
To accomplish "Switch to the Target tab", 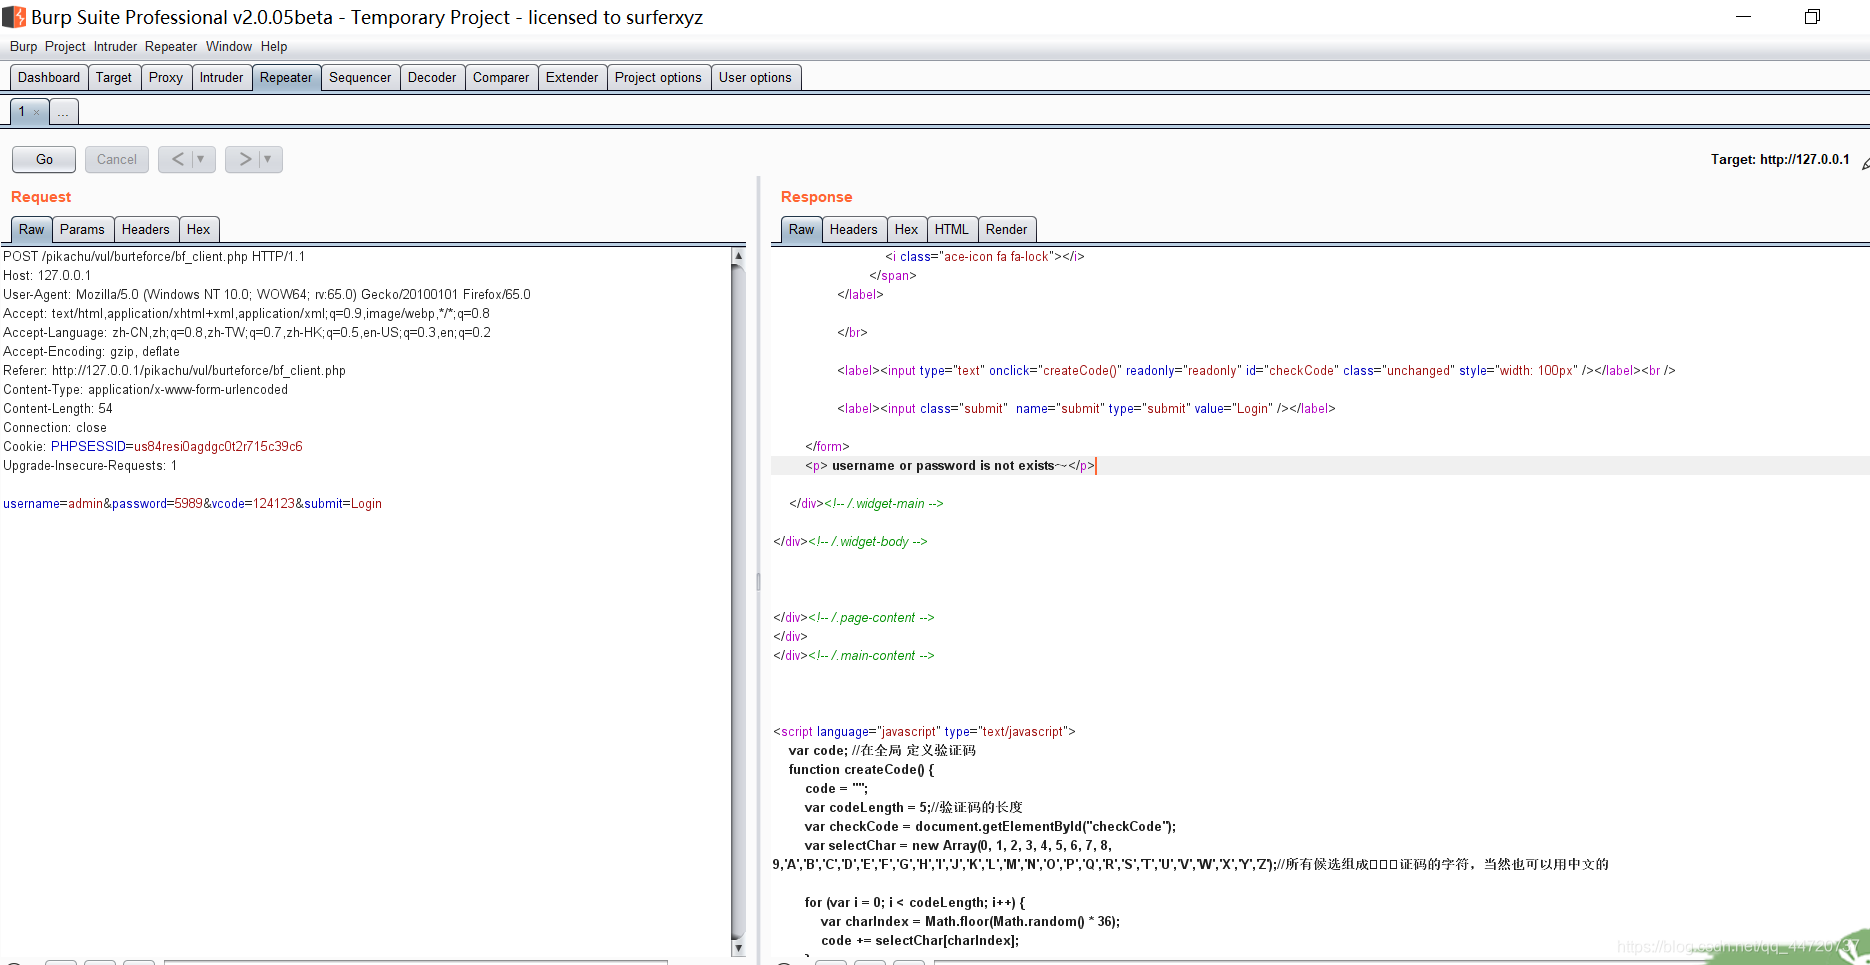I will click(114, 77).
